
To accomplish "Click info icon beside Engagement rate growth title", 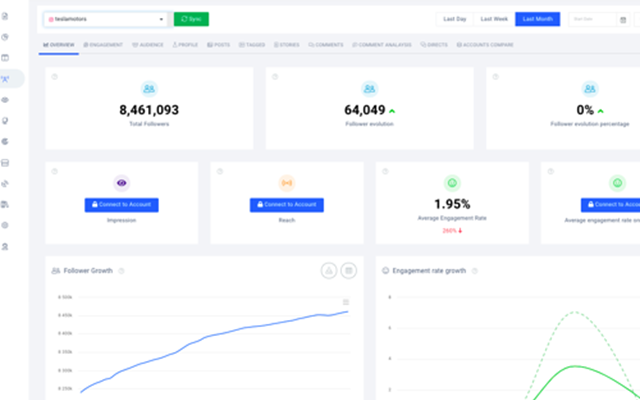I will tap(475, 271).
